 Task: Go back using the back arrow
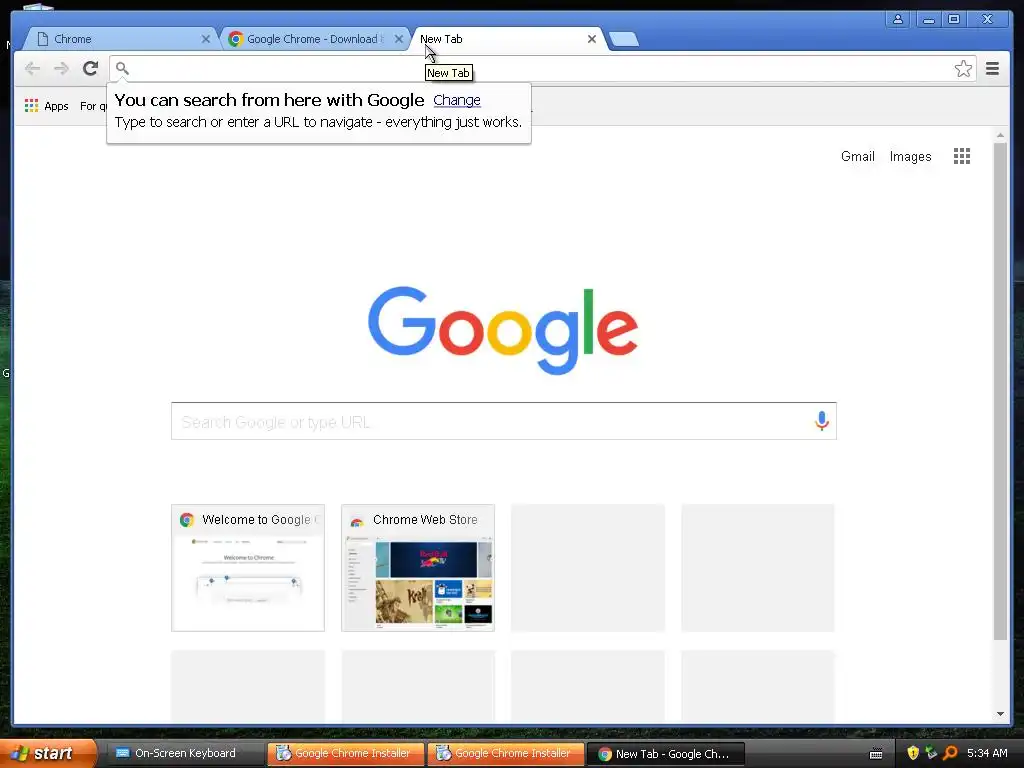point(32,69)
